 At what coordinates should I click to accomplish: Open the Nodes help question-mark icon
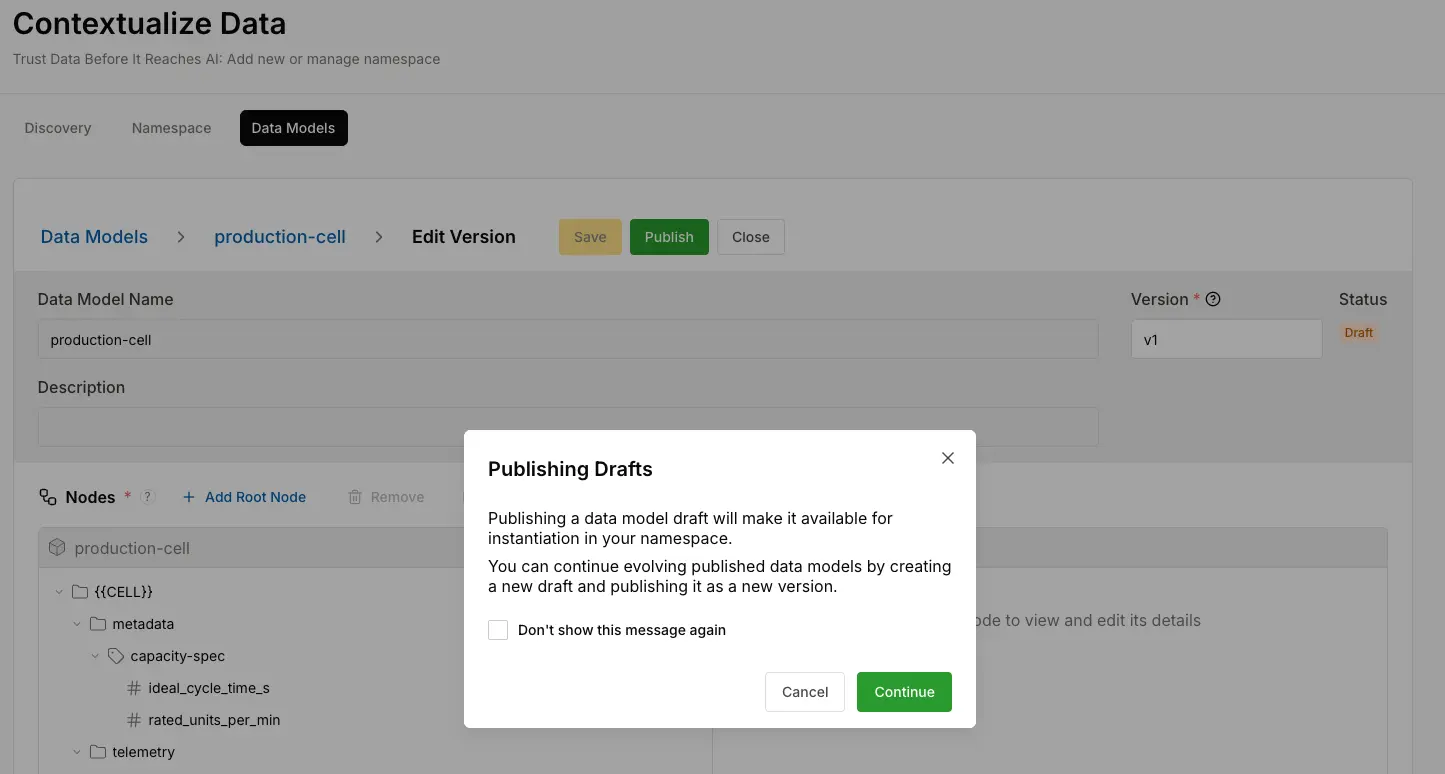[x=148, y=497]
